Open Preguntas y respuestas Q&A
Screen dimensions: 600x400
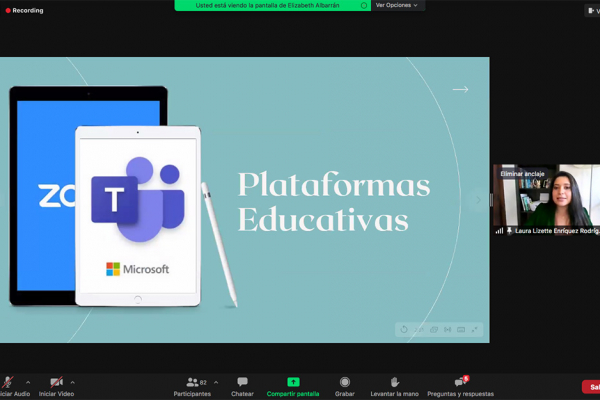(460, 387)
